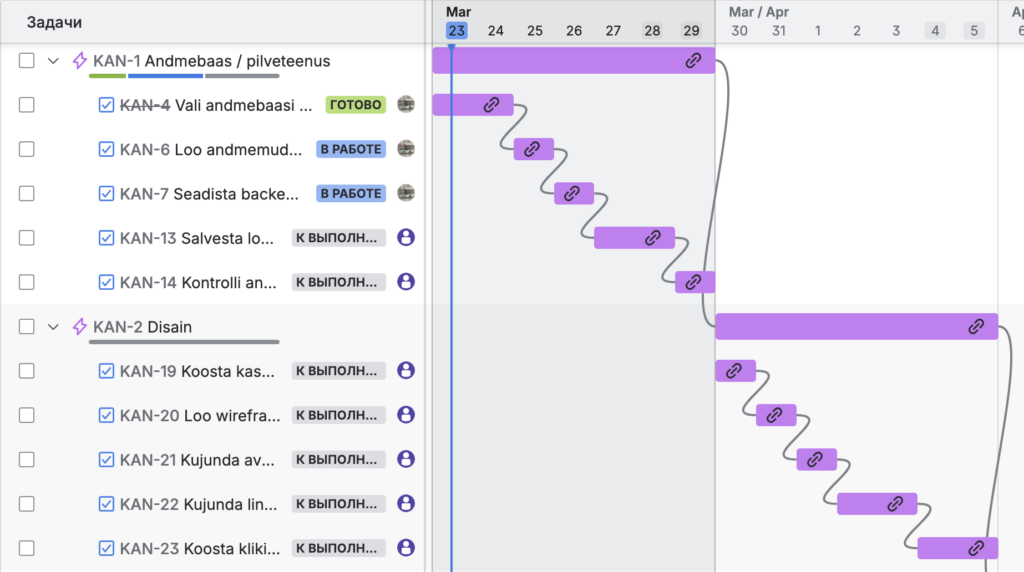Open the KAN-14 issue link
This screenshot has height=572, width=1024.
[x=148, y=283]
